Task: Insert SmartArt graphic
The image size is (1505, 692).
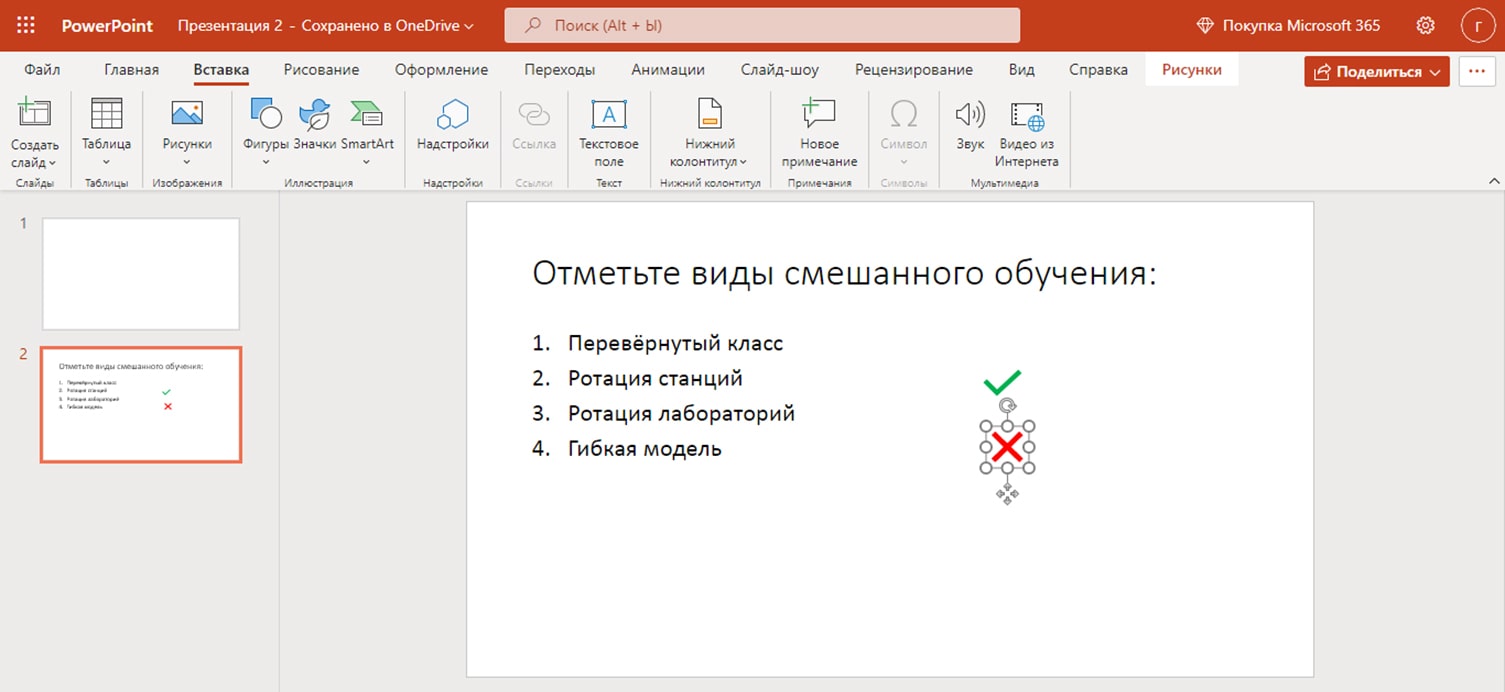Action: pyautogui.click(x=367, y=116)
